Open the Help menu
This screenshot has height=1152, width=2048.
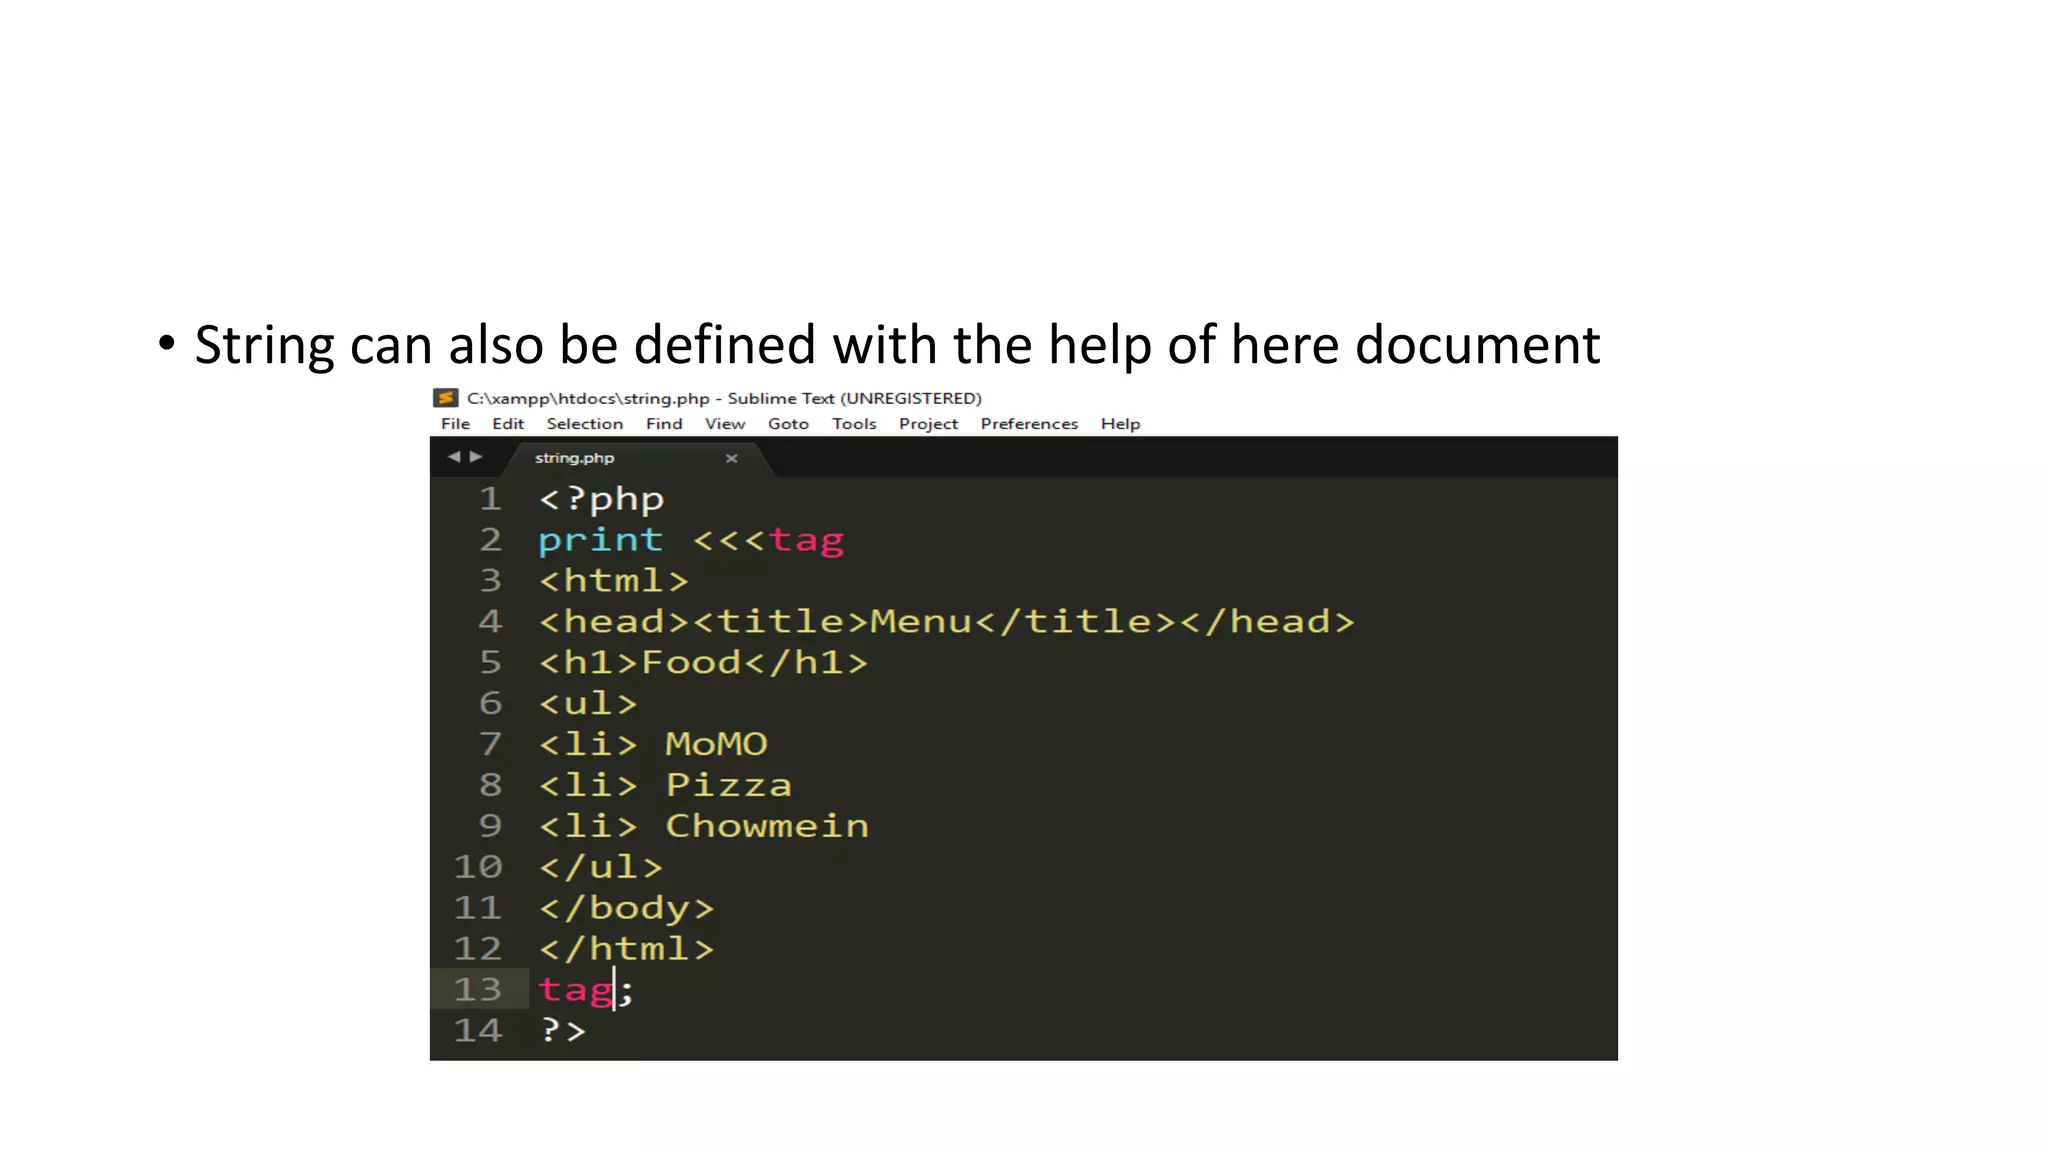(x=1120, y=424)
